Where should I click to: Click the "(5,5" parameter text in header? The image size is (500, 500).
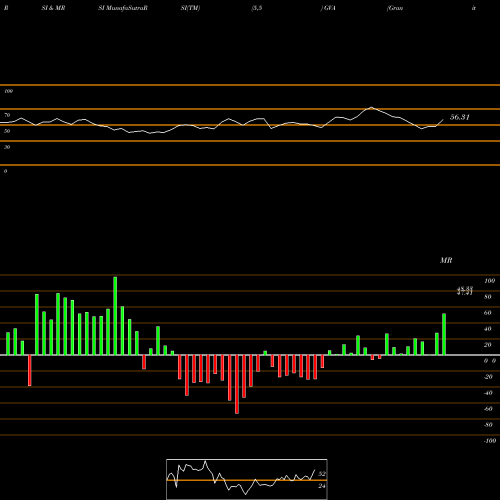pyautogui.click(x=257, y=8)
